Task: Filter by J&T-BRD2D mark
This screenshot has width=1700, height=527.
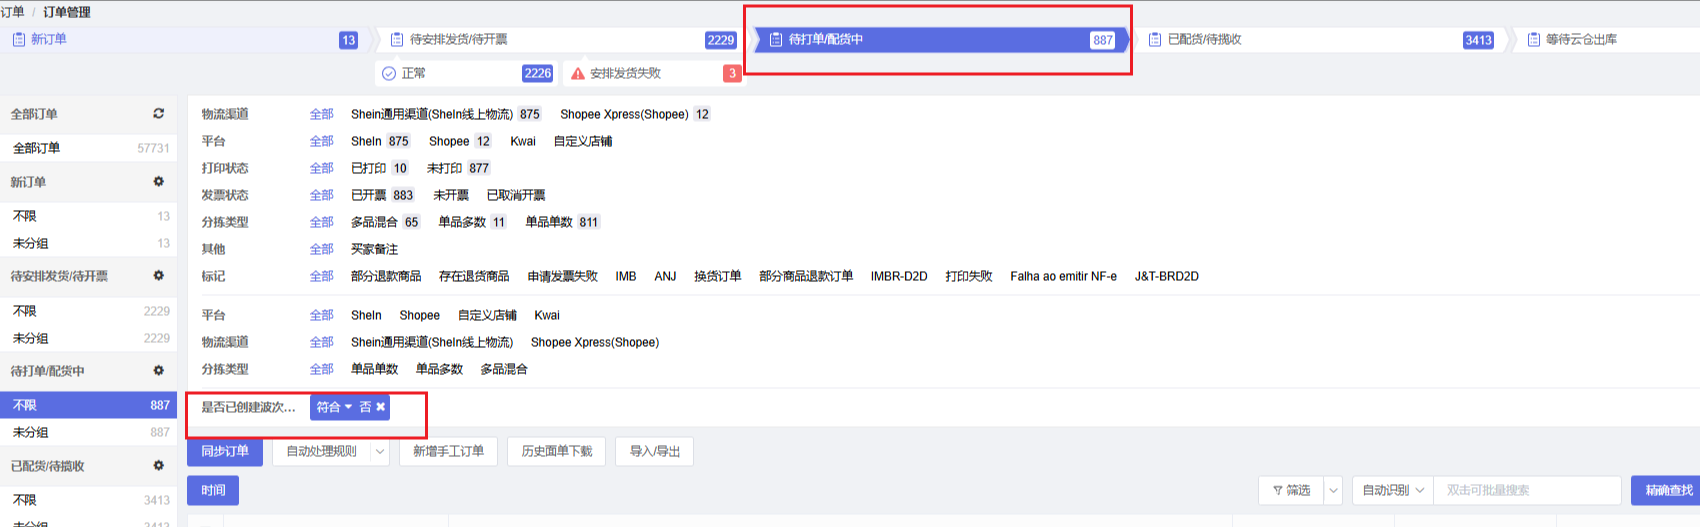Action: (1166, 276)
